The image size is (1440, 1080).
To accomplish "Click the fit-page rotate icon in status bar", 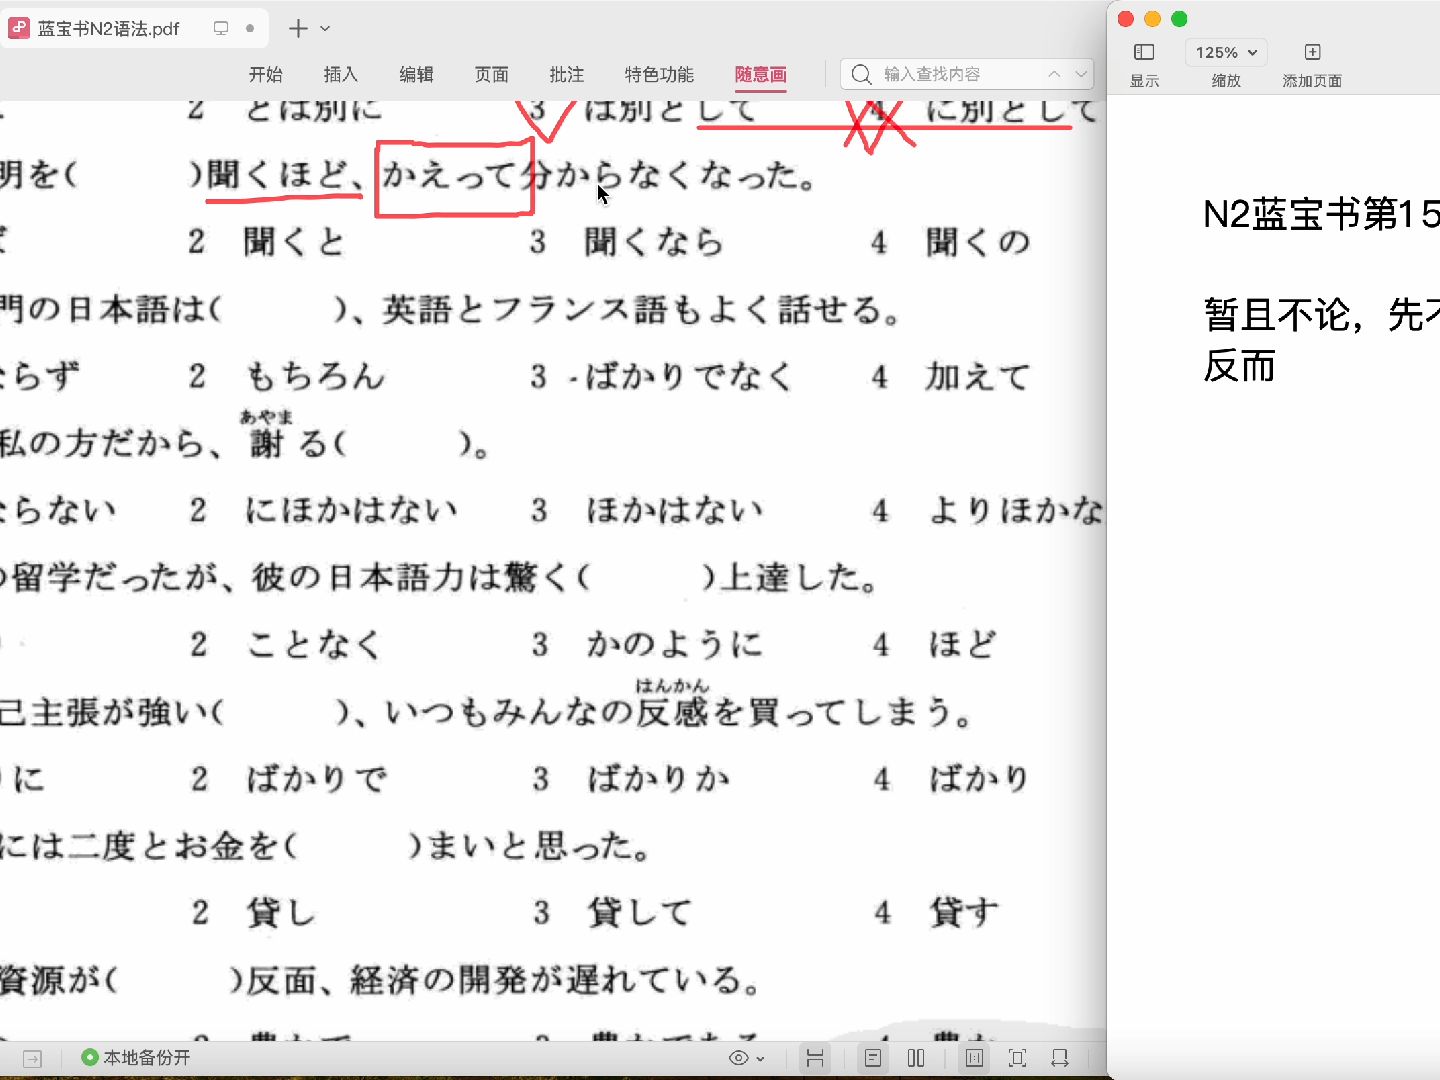I will (1060, 1058).
